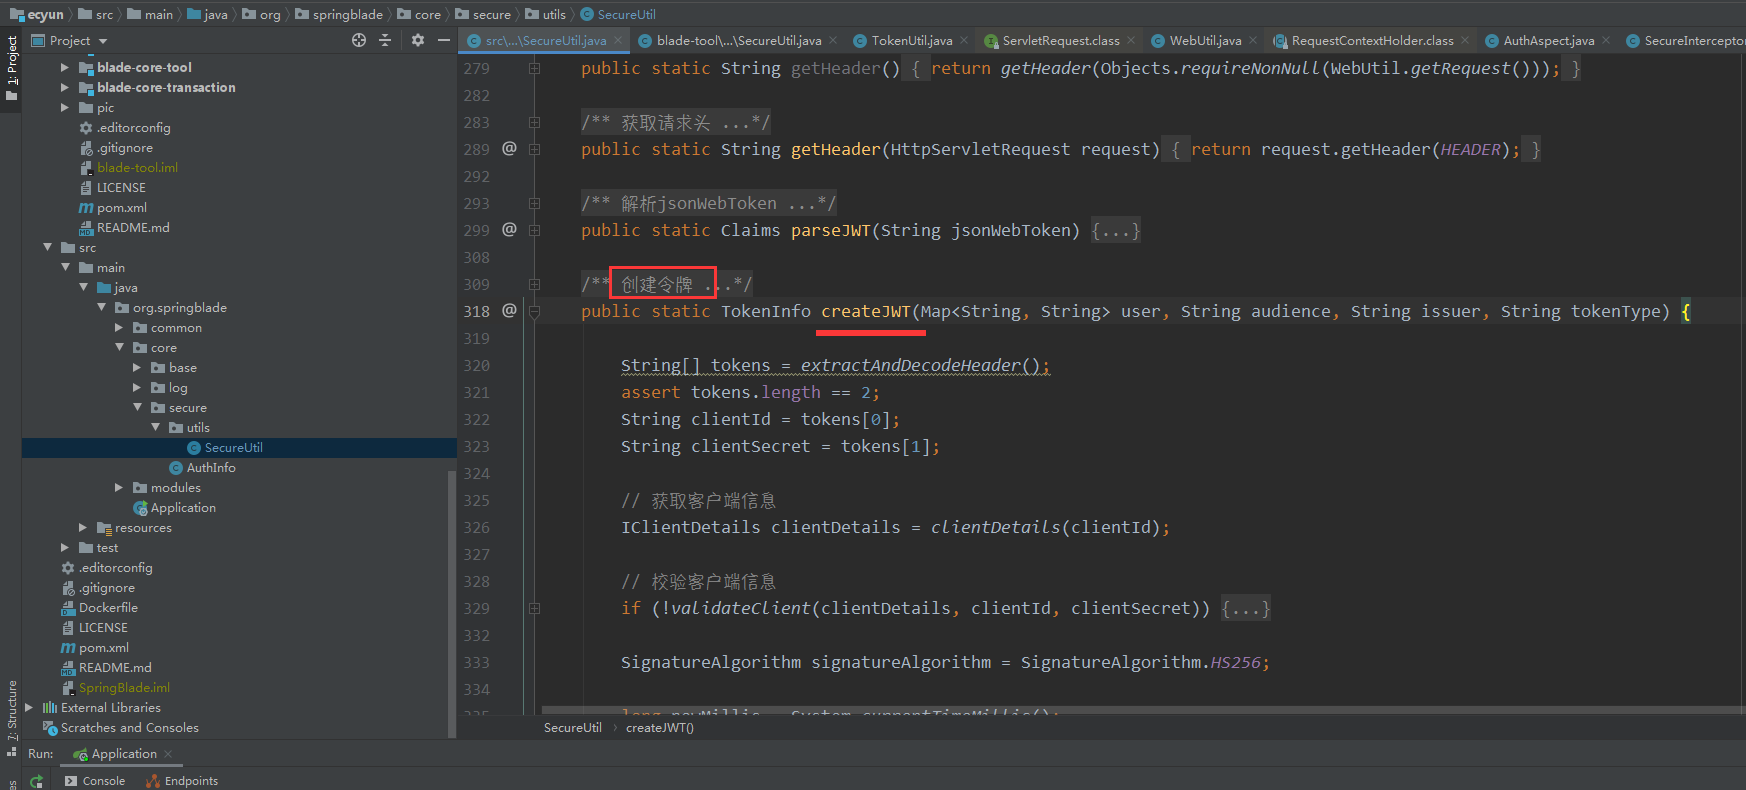Switch to the Console tab in Run panel

(95, 781)
